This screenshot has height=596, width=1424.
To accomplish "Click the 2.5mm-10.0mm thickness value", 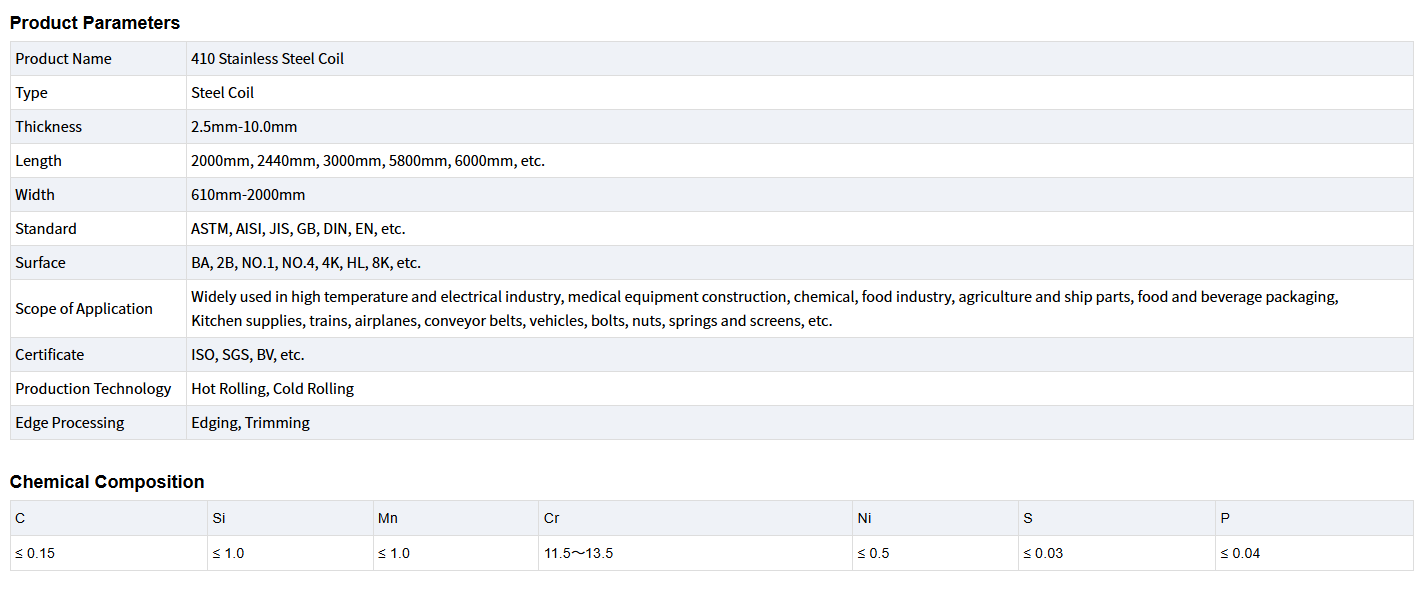I will [x=244, y=127].
